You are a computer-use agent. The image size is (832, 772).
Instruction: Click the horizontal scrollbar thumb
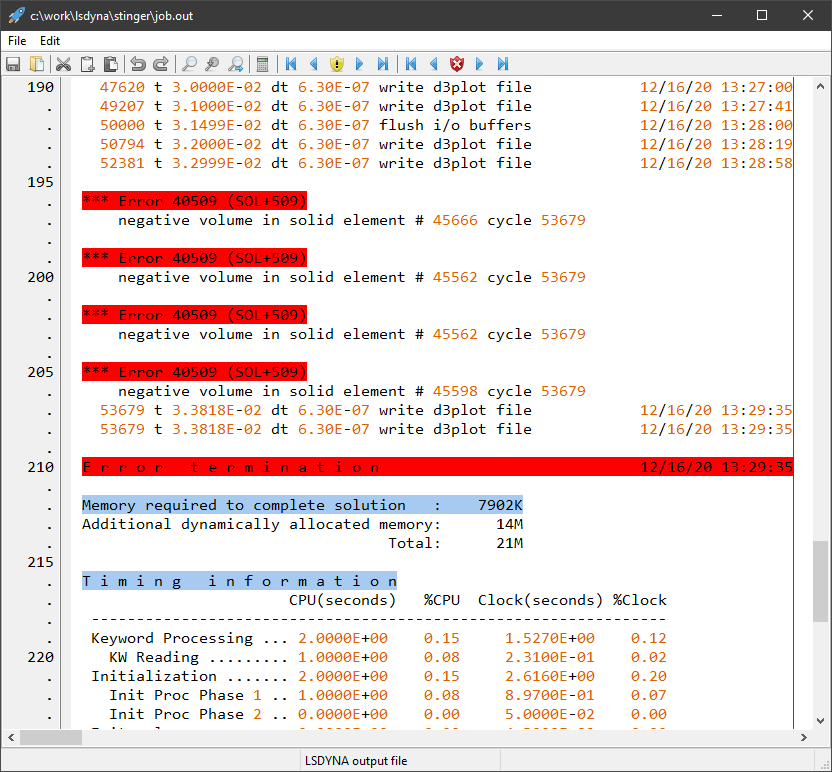[x=51, y=738]
